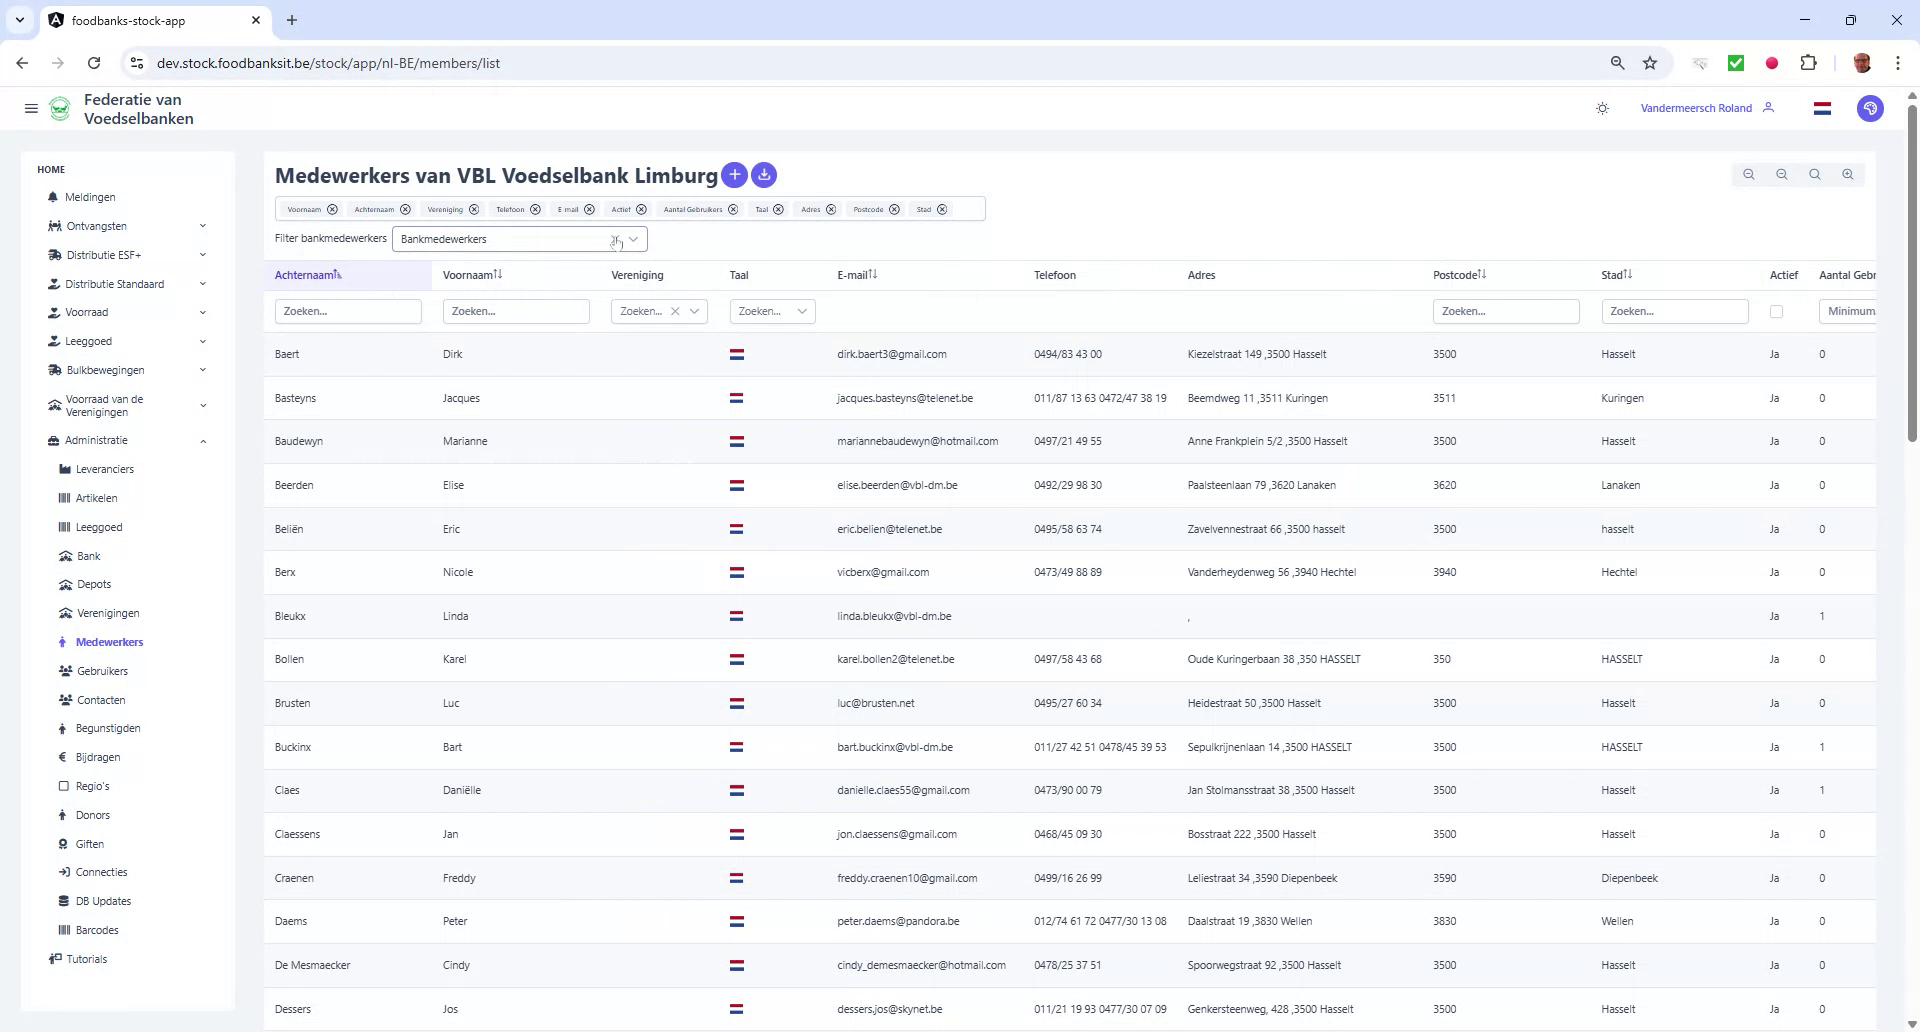The image size is (1920, 1032).
Task: Select the Bank icon in sidebar
Action: (68, 556)
